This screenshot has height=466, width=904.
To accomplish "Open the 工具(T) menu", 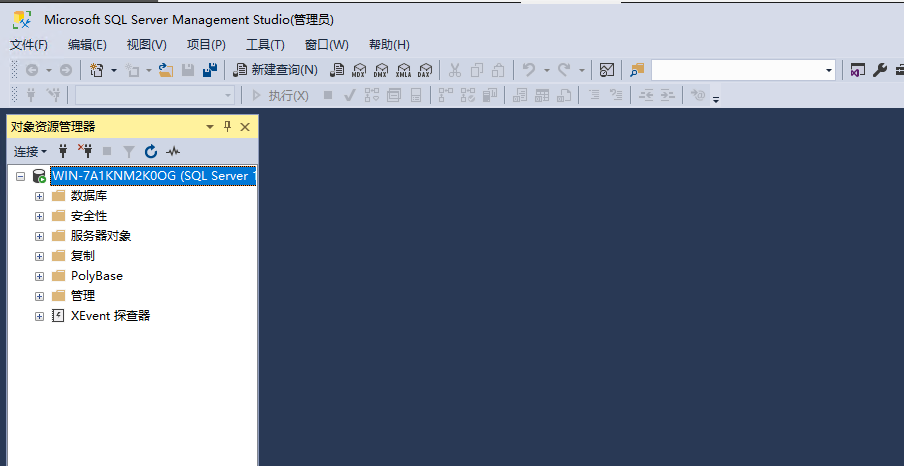I will (x=265, y=44).
